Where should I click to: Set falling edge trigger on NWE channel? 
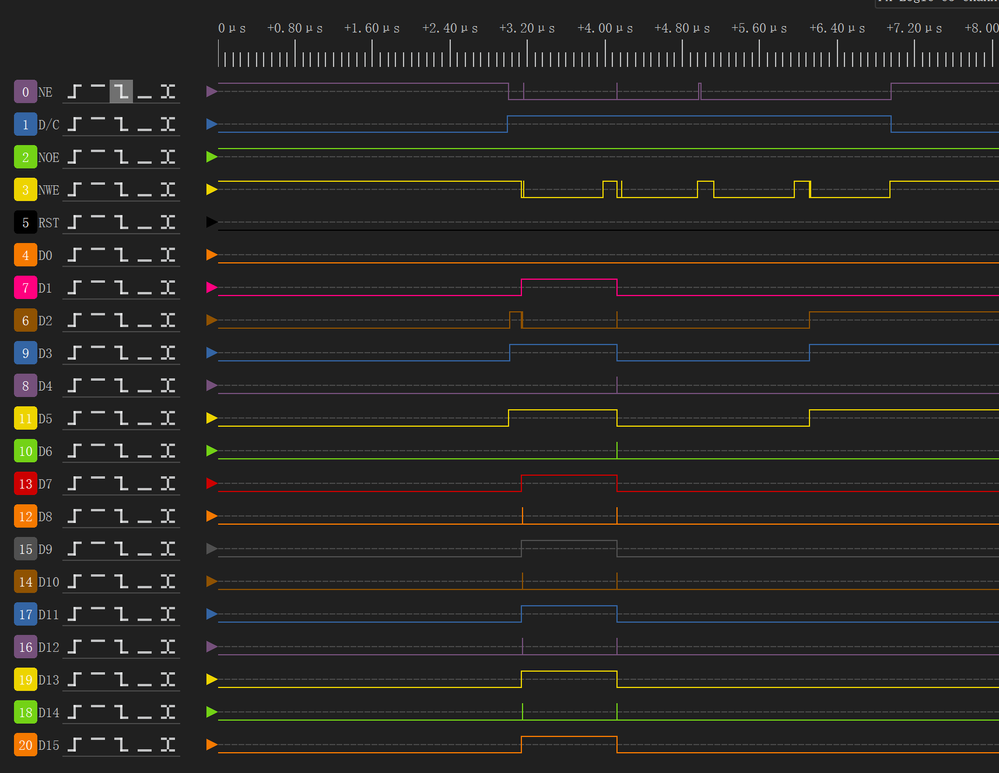pyautogui.click(x=121, y=189)
